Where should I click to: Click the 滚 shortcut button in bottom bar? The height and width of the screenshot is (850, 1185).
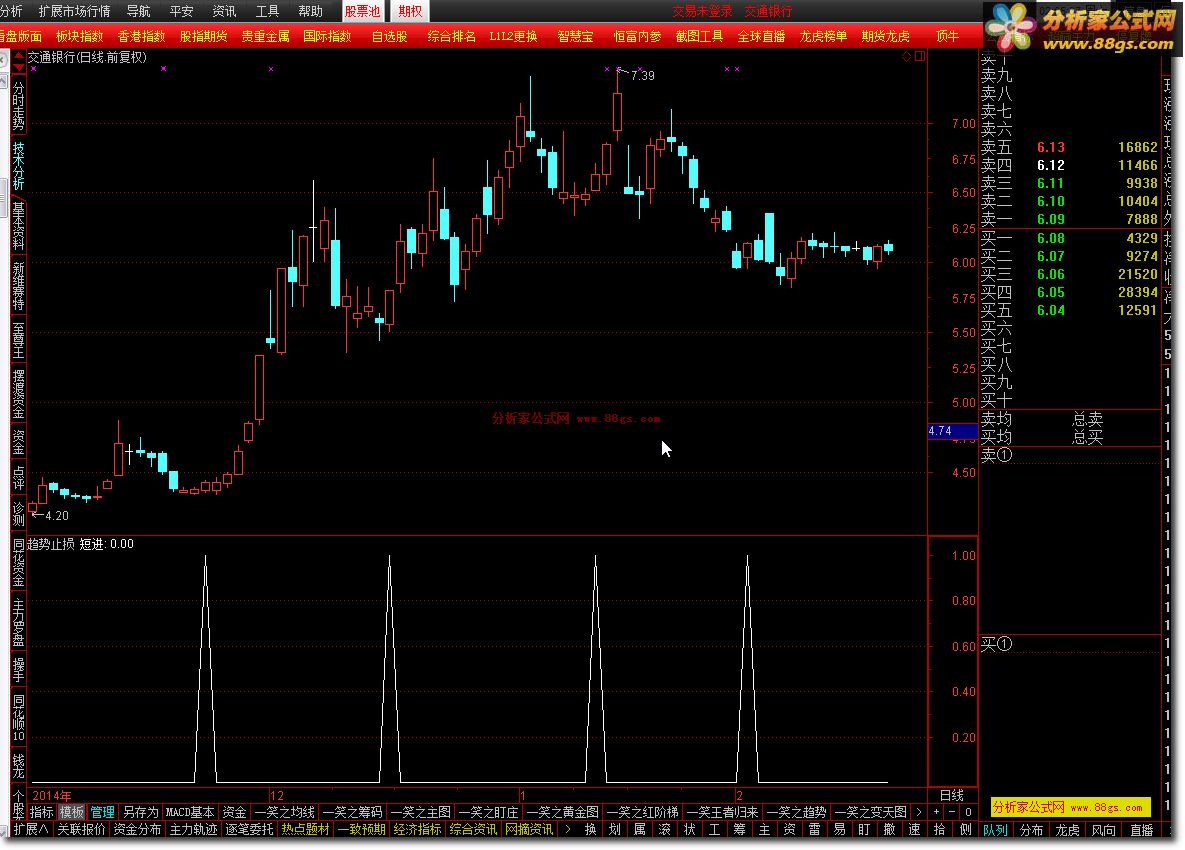(x=664, y=830)
